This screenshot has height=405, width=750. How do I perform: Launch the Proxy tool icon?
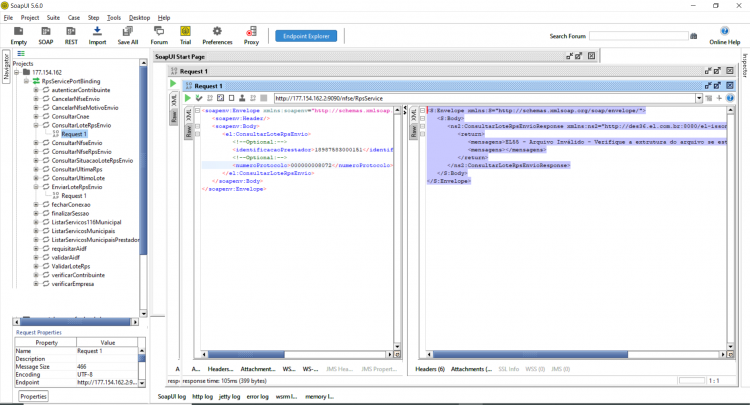point(251,32)
